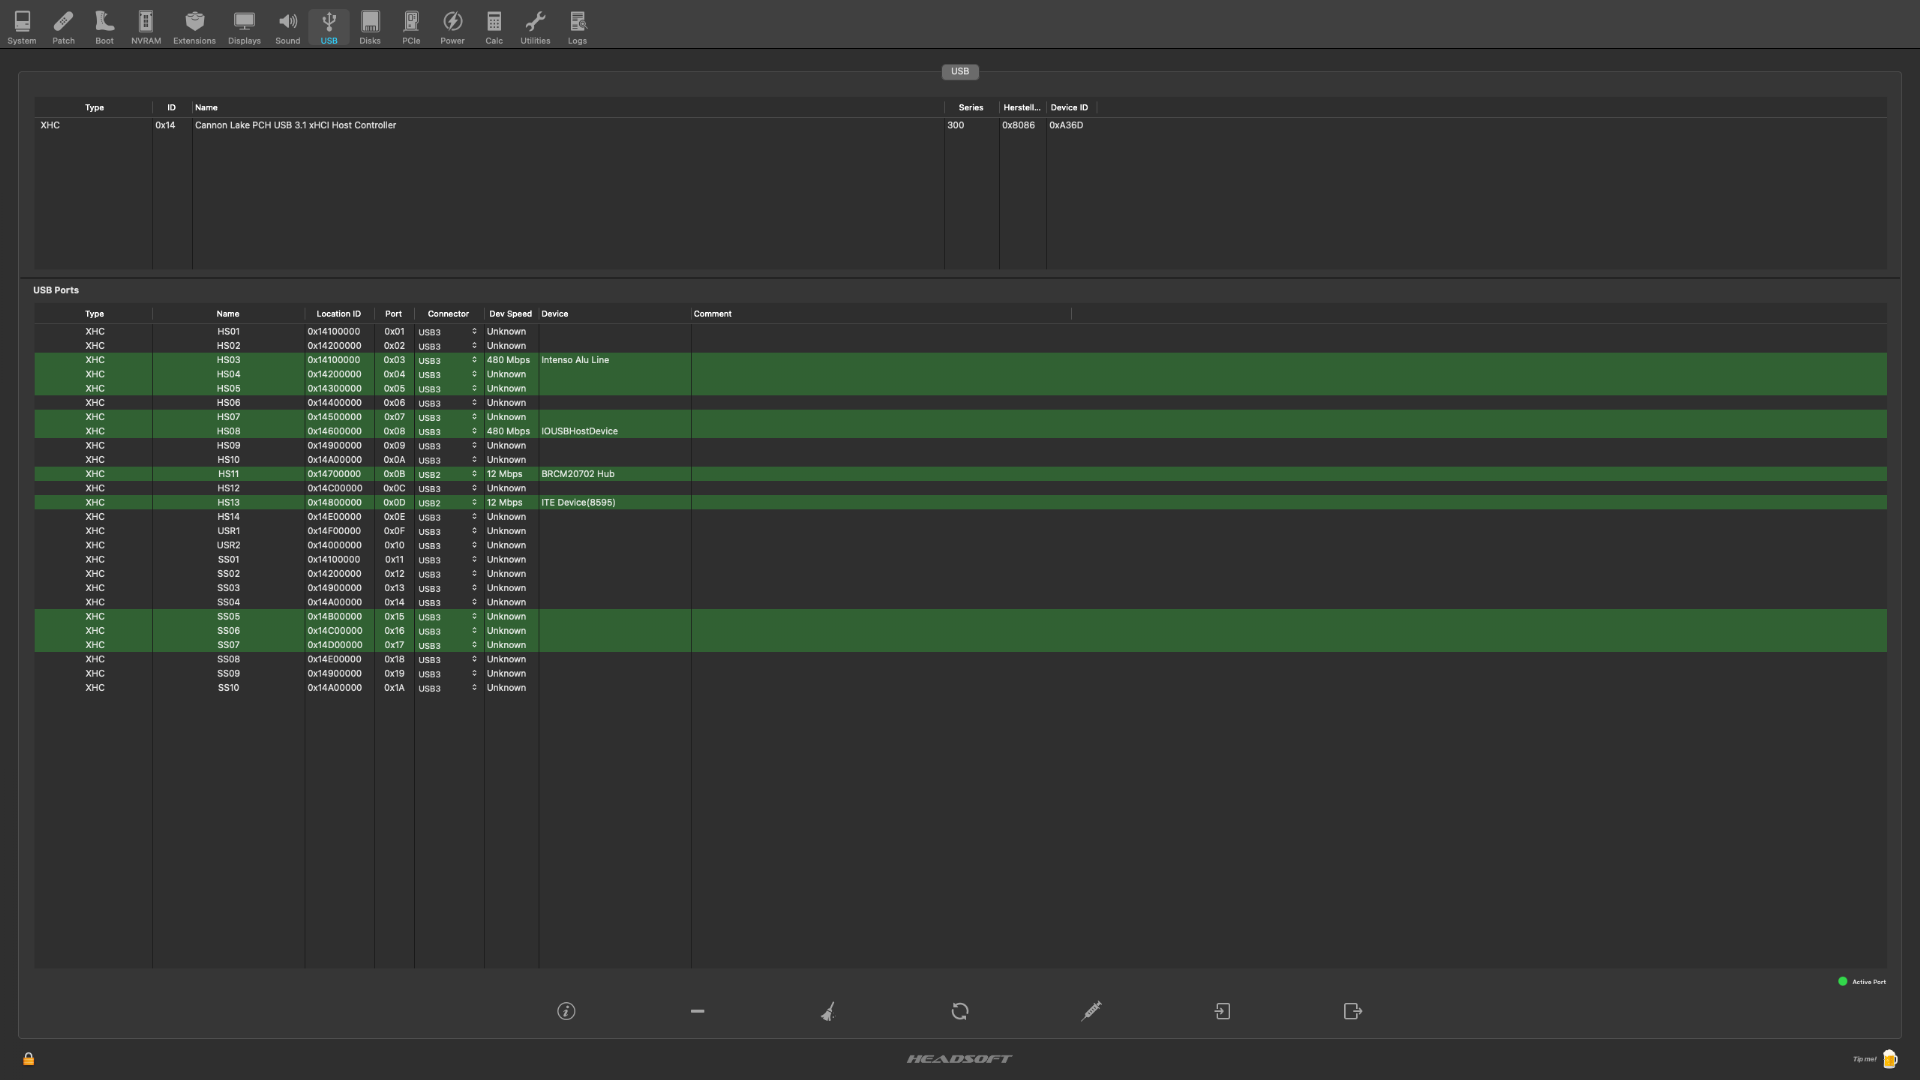The image size is (1920, 1080).
Task: Select the HS08 IOUSBHostDevice port row
Action: pos(579,431)
